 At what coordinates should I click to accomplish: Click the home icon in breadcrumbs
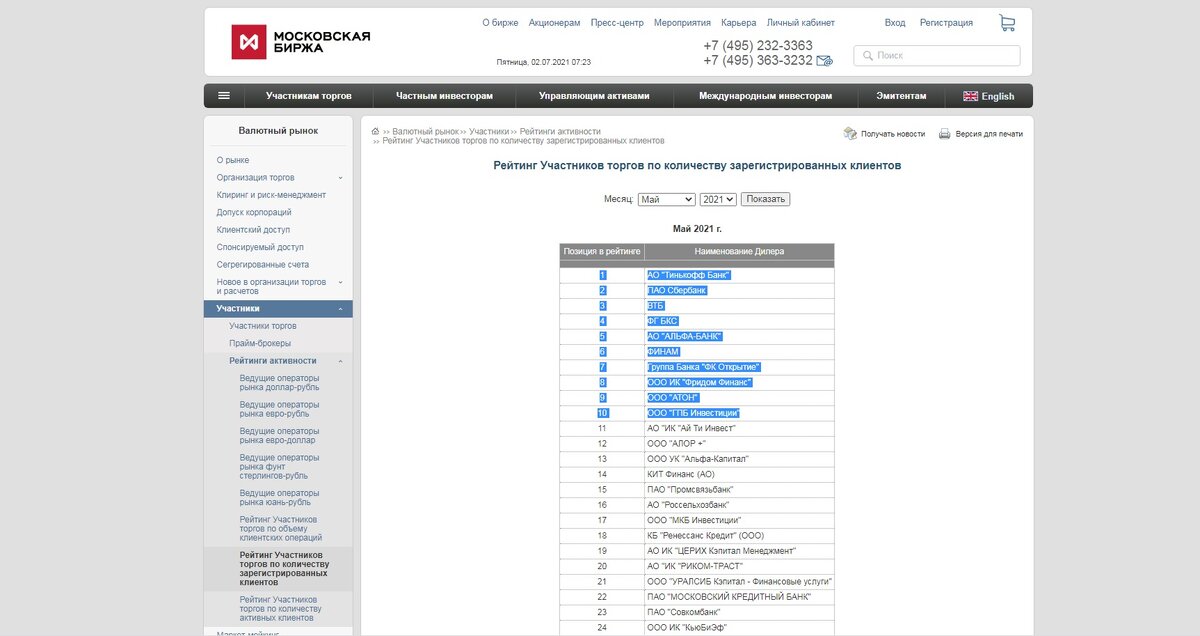(x=376, y=131)
